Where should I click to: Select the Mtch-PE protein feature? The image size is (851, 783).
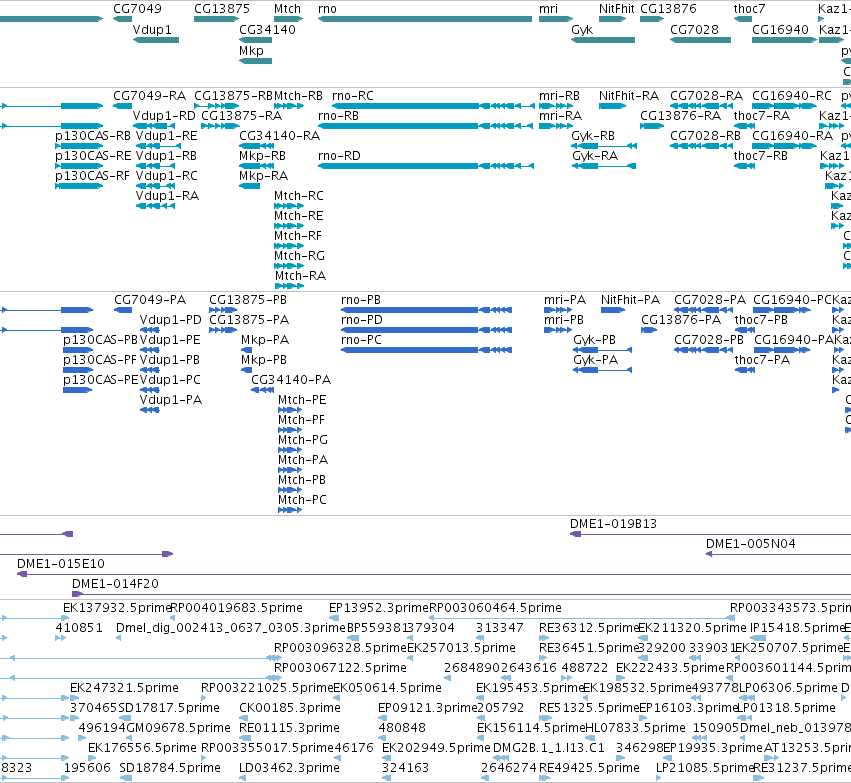tap(290, 410)
